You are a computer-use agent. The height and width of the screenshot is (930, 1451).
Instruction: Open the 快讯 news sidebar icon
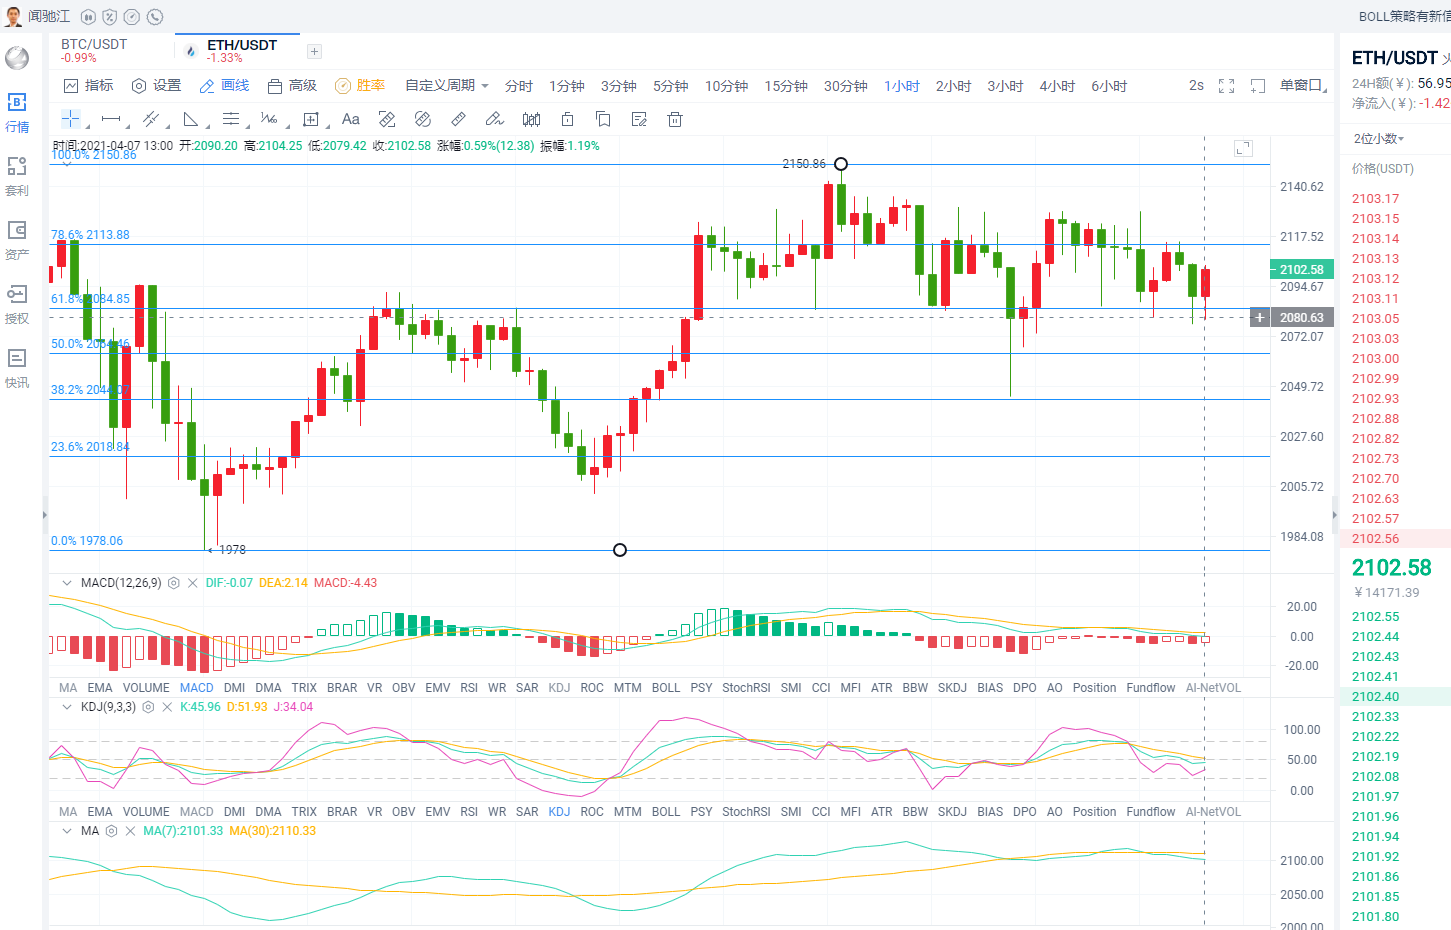click(17, 368)
